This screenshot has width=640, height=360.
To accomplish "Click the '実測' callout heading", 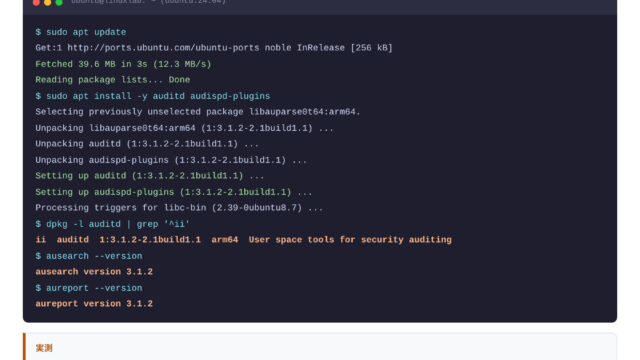I will pyautogui.click(x=44, y=348).
